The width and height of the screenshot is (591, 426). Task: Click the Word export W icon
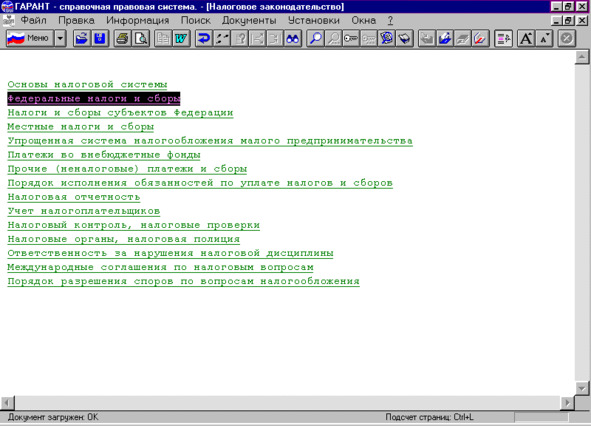[181, 38]
